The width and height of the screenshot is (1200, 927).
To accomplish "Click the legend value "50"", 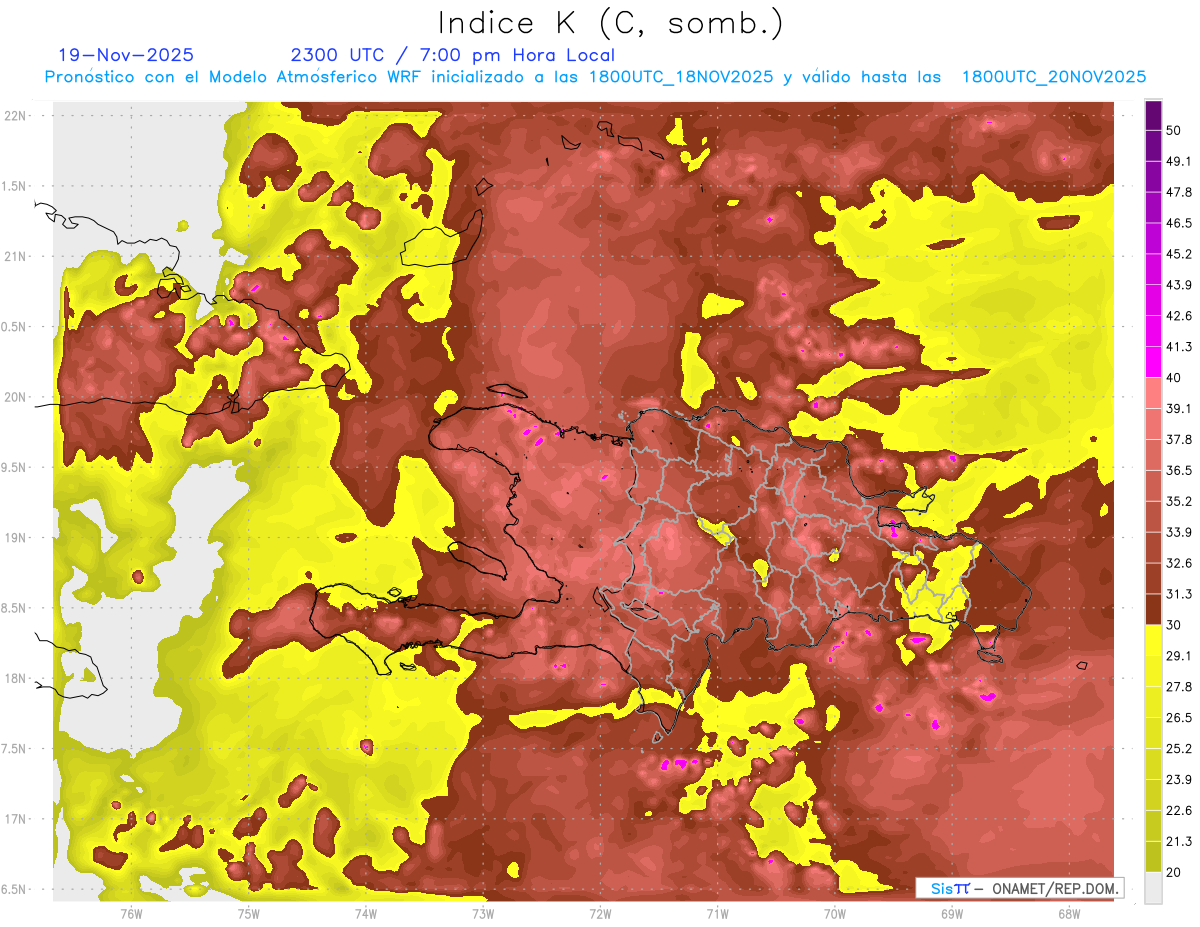I will point(1174,130).
